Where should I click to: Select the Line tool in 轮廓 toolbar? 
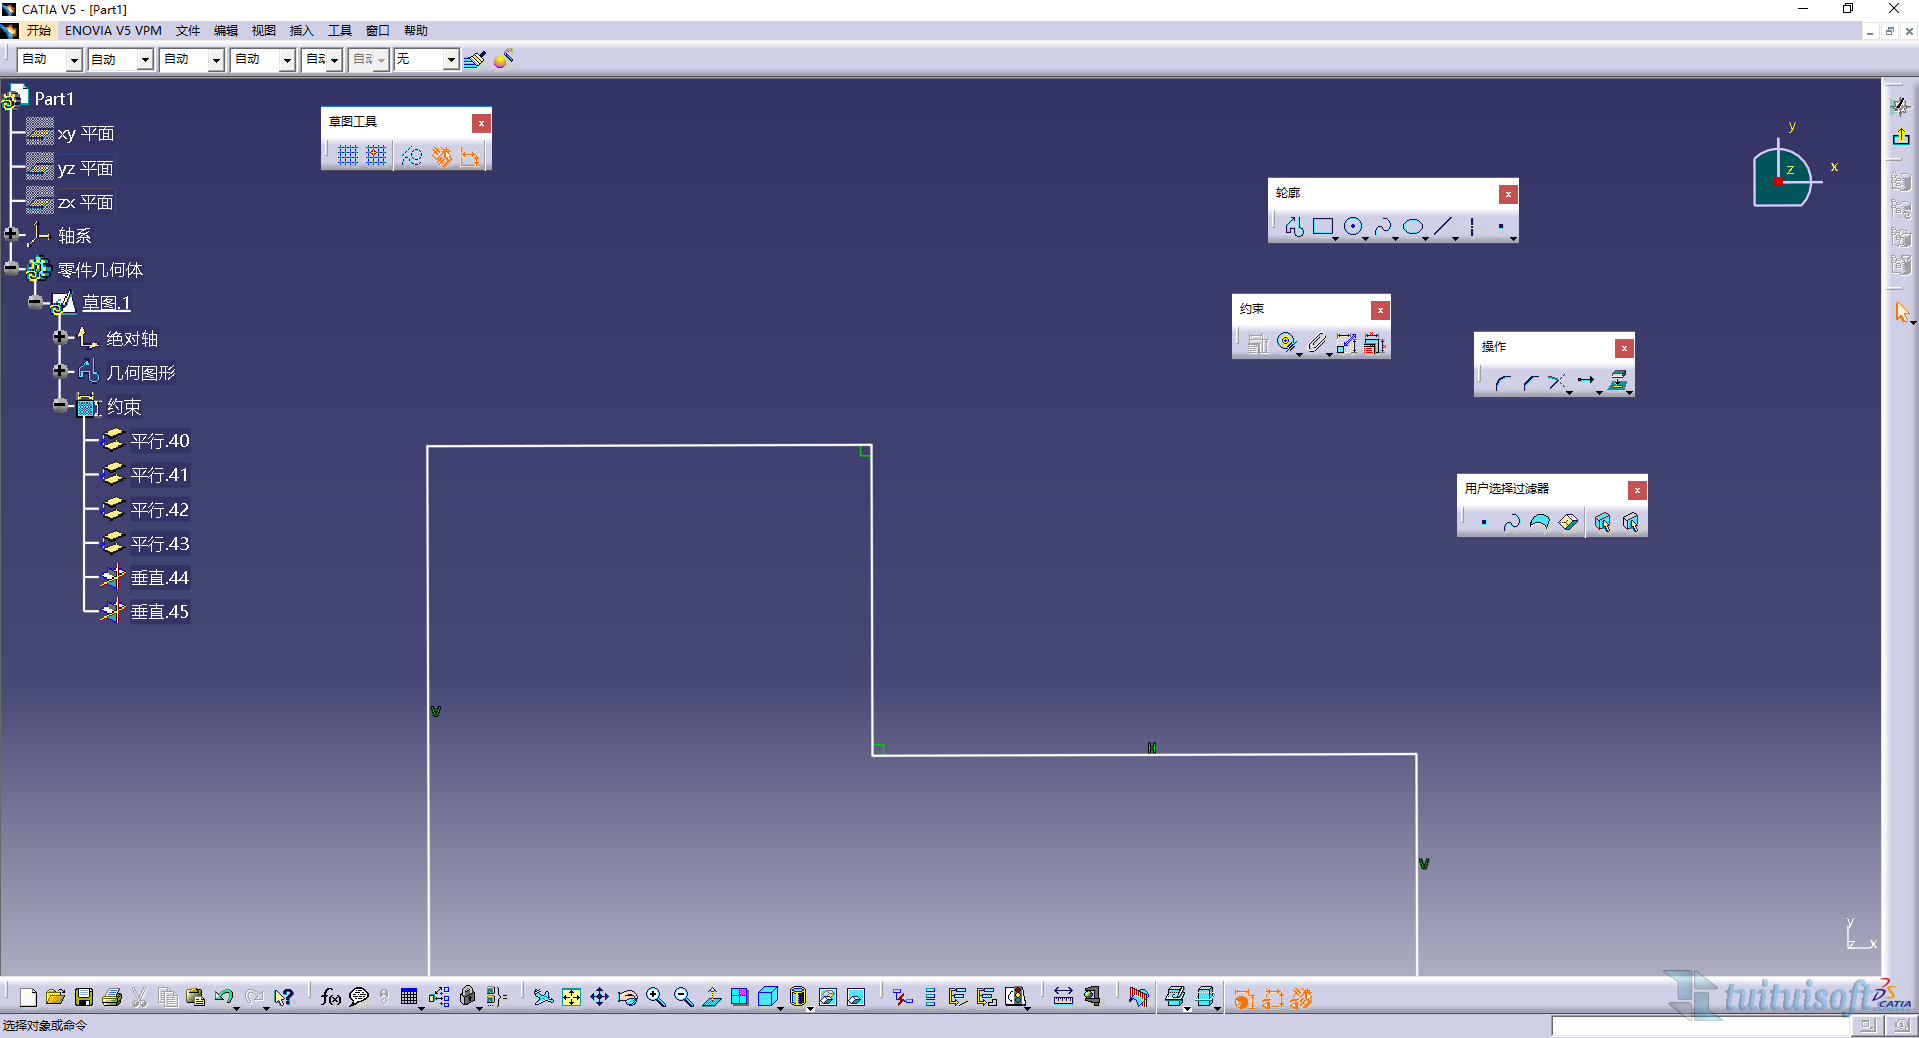(1442, 227)
